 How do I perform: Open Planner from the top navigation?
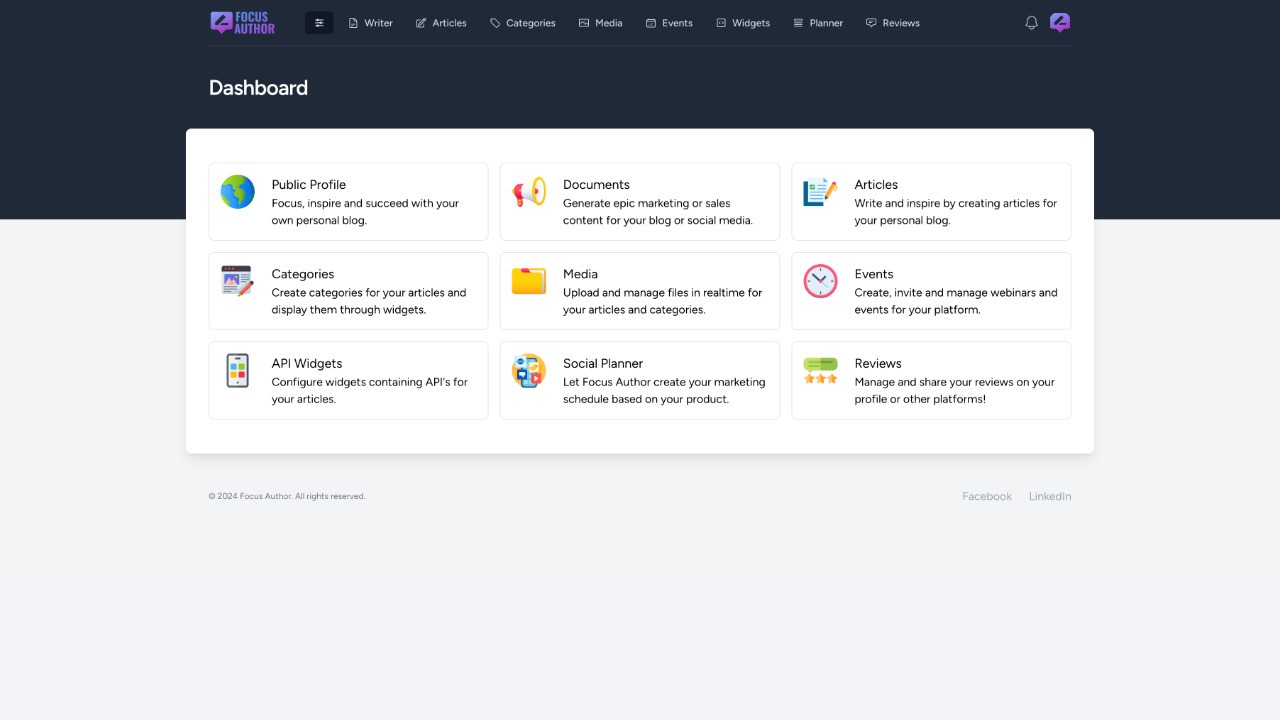pos(818,23)
